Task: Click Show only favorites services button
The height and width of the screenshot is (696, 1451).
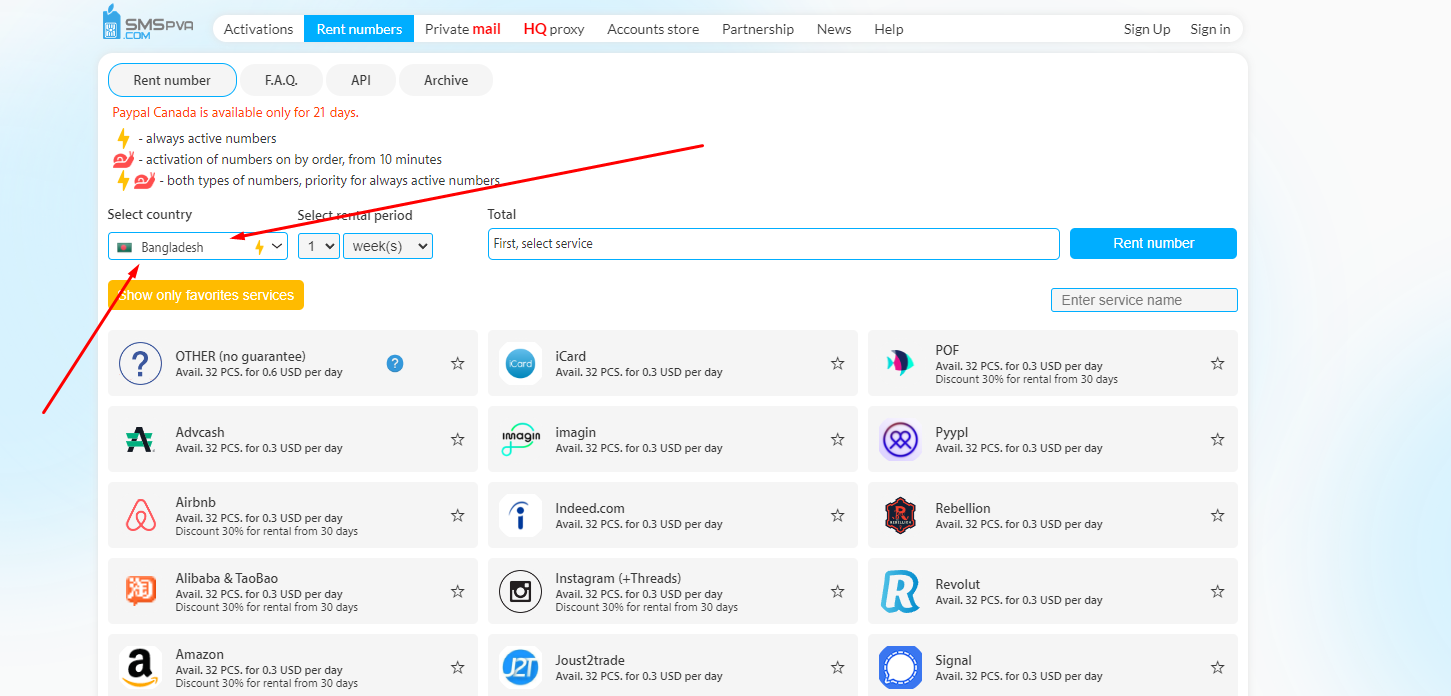Action: tap(206, 295)
